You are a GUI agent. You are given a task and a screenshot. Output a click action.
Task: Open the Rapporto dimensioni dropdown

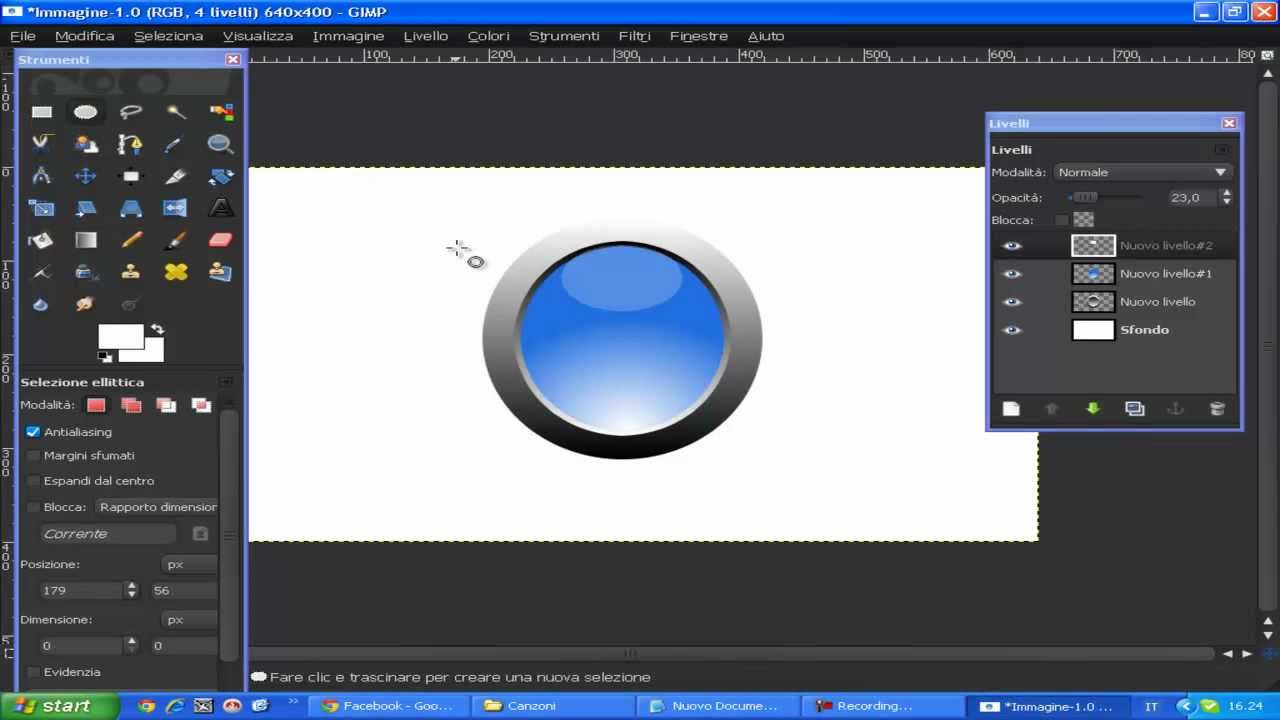click(156, 507)
